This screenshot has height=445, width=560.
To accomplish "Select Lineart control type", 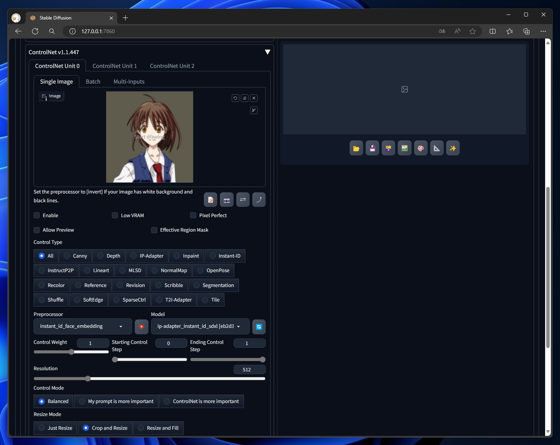I will click(x=96, y=271).
